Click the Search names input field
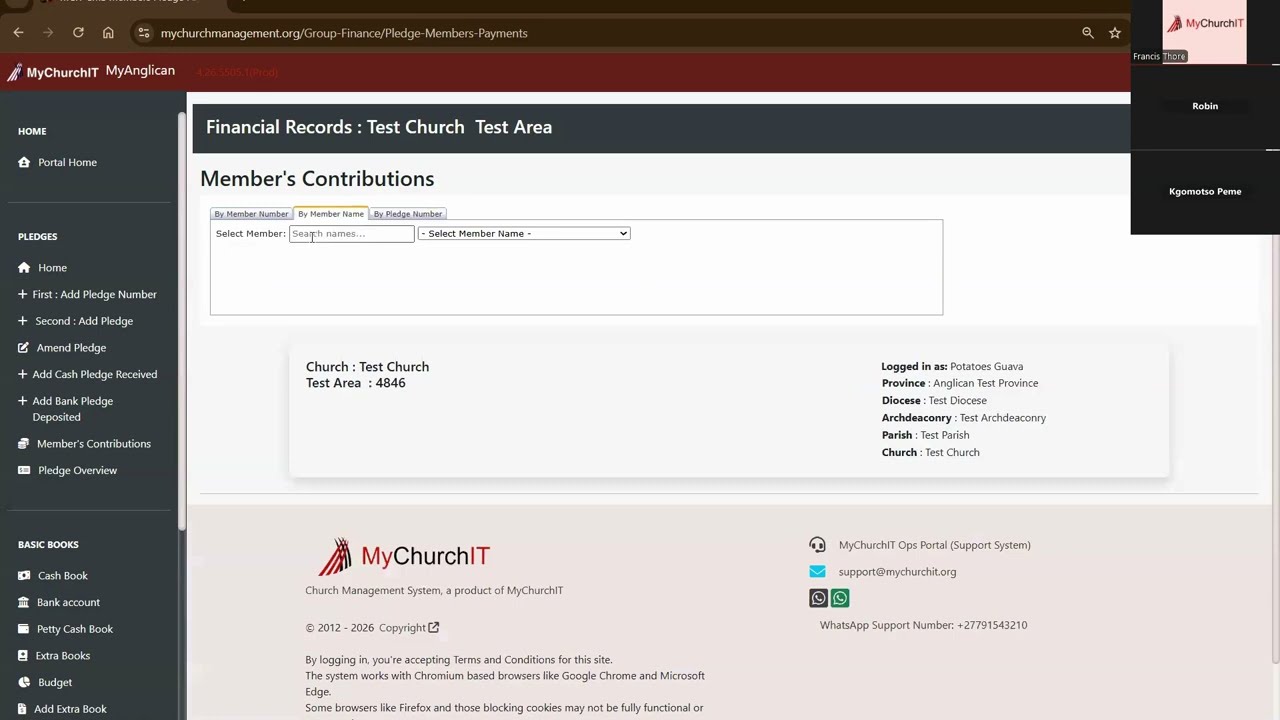 tap(351, 233)
